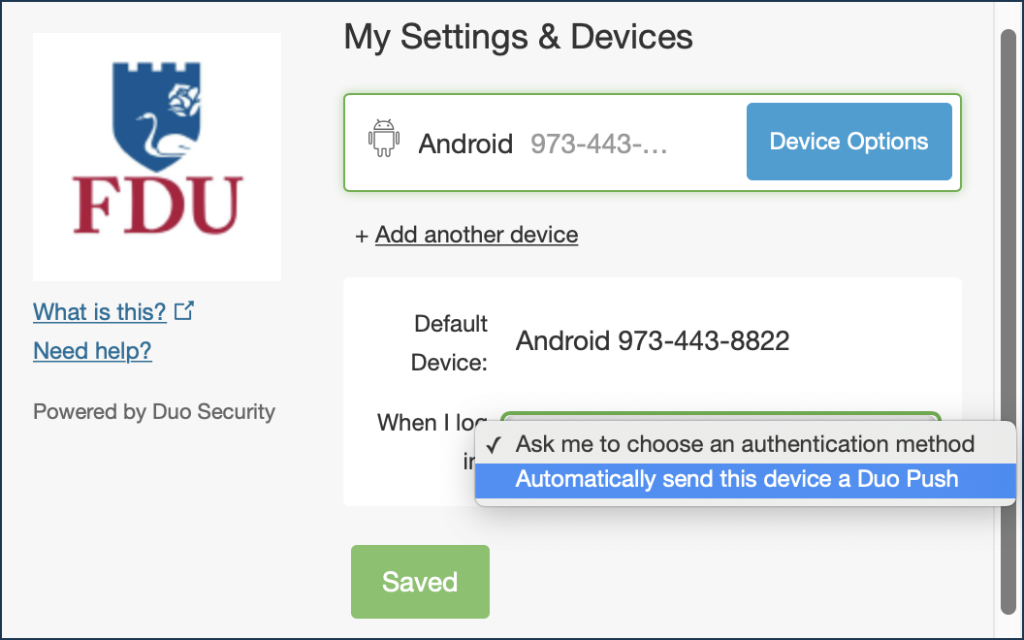Click the Android device name label
The height and width of the screenshot is (640, 1024).
[x=465, y=144]
